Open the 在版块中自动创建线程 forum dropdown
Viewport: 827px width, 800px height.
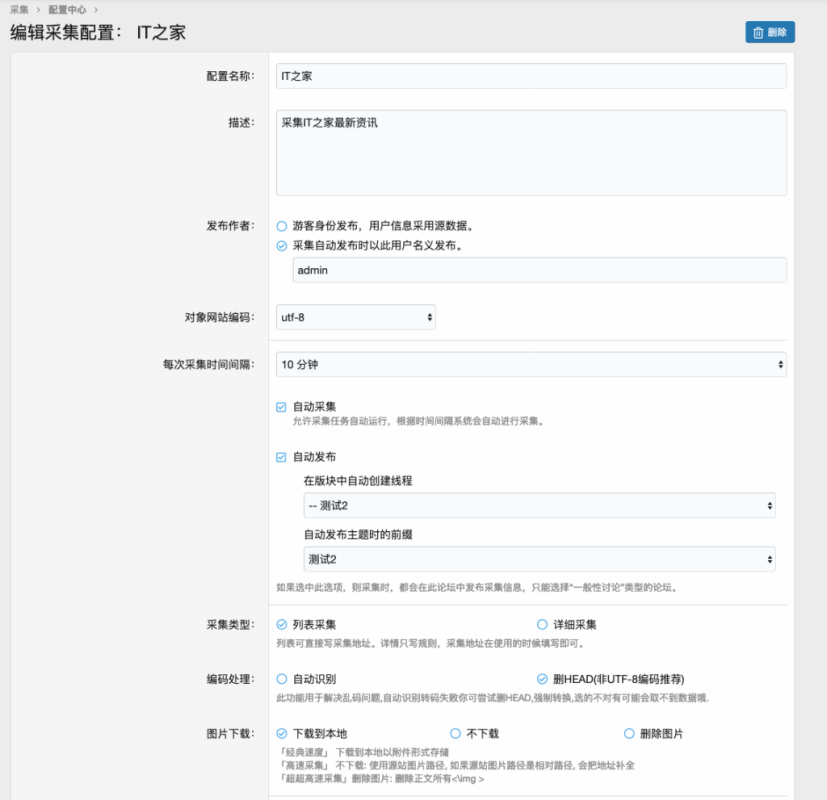(x=539, y=506)
